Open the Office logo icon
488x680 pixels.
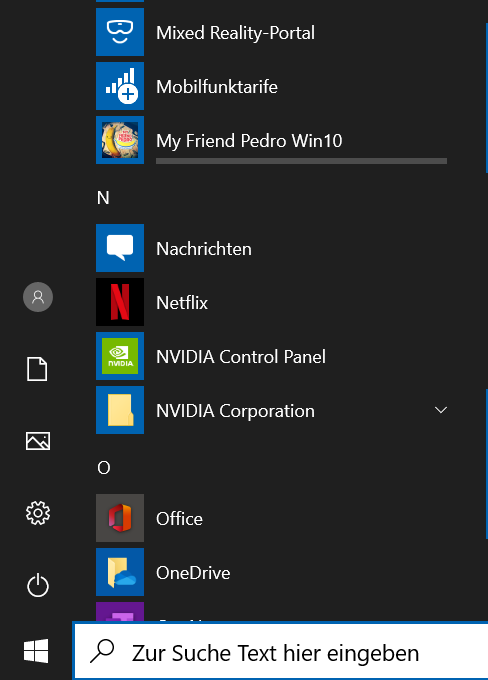tap(120, 518)
